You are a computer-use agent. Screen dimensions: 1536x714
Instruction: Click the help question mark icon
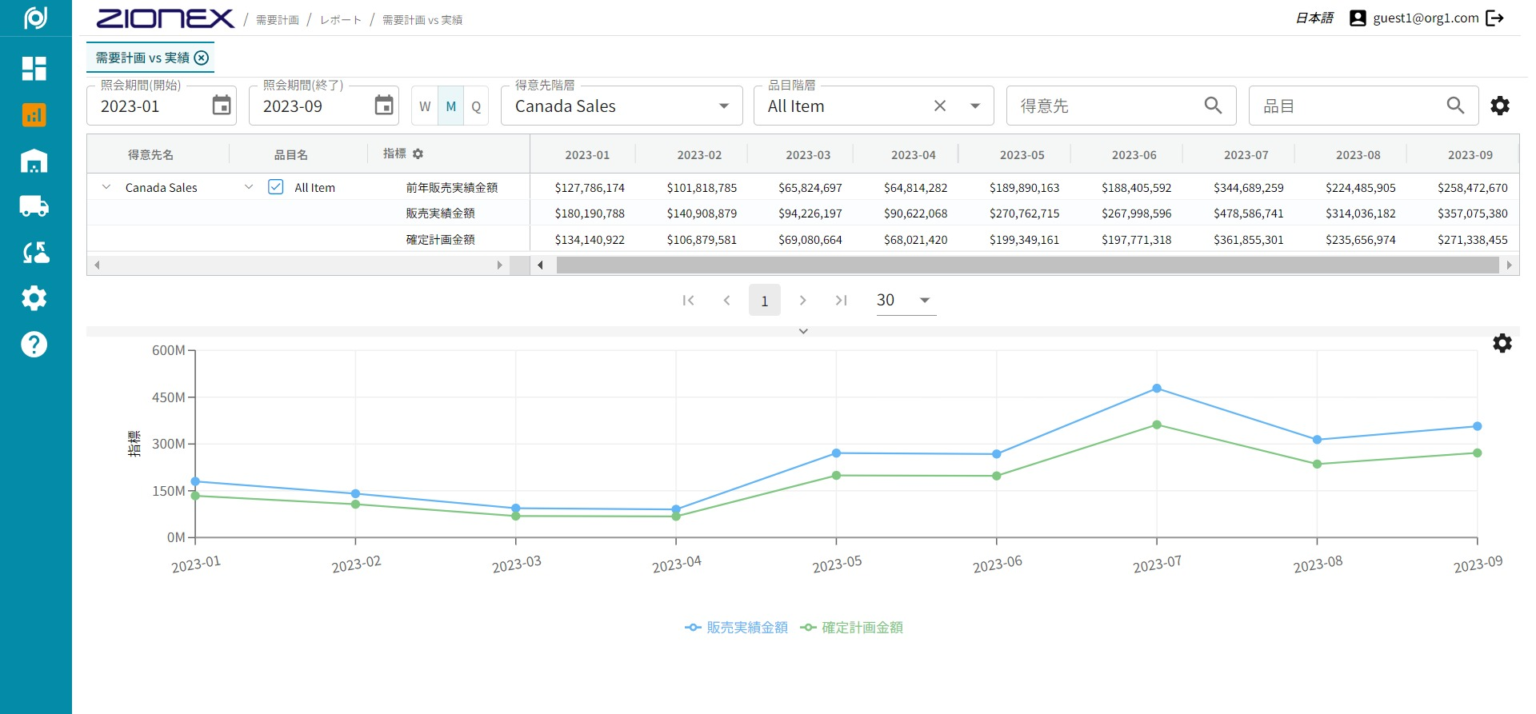(x=34, y=344)
